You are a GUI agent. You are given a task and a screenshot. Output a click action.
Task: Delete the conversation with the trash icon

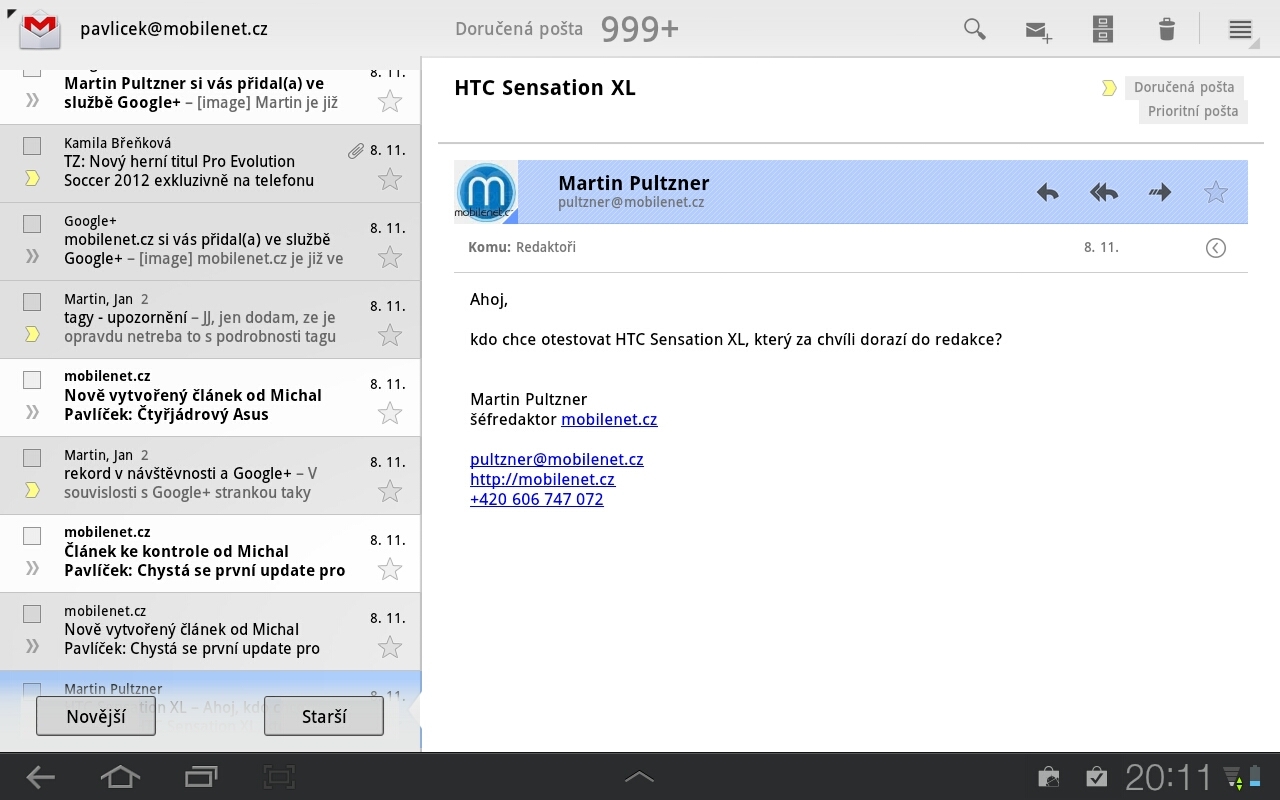1166,29
